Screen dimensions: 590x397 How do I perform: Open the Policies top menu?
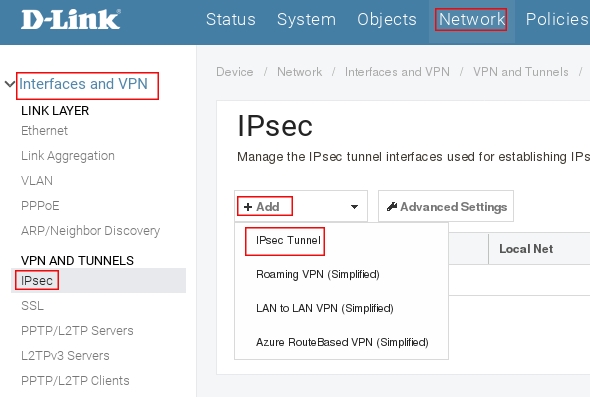(x=558, y=20)
